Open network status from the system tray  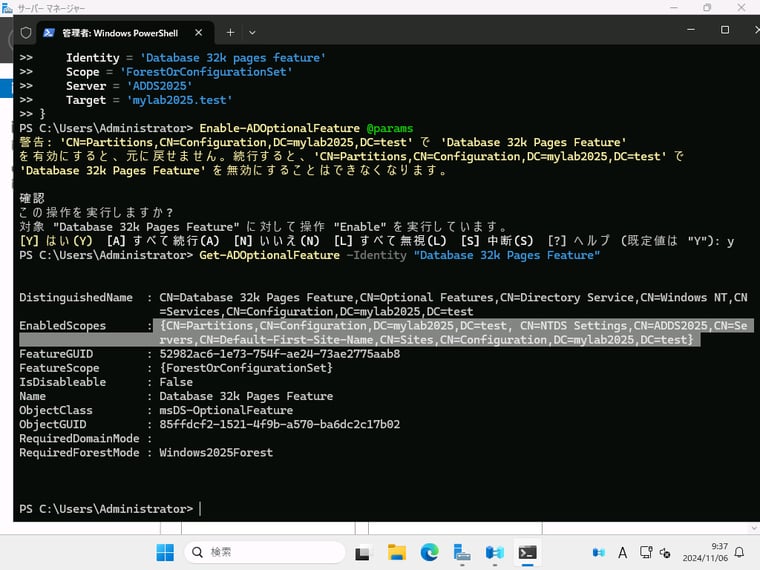[646, 552]
